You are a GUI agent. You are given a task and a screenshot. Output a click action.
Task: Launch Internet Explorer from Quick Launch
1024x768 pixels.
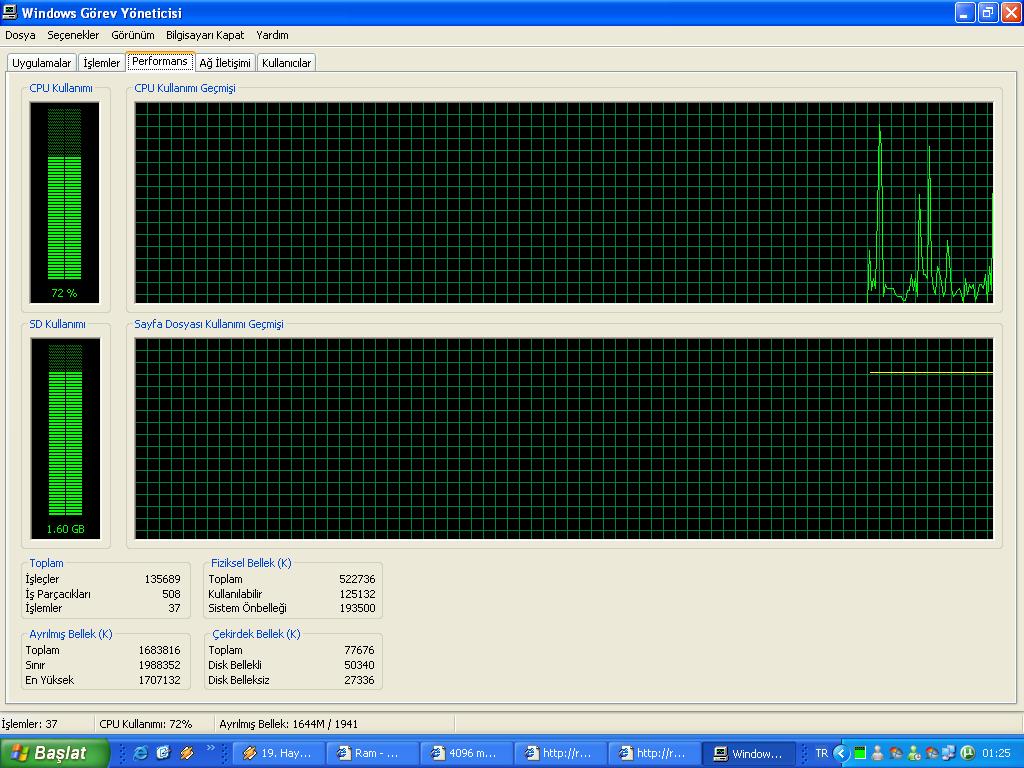[x=140, y=753]
